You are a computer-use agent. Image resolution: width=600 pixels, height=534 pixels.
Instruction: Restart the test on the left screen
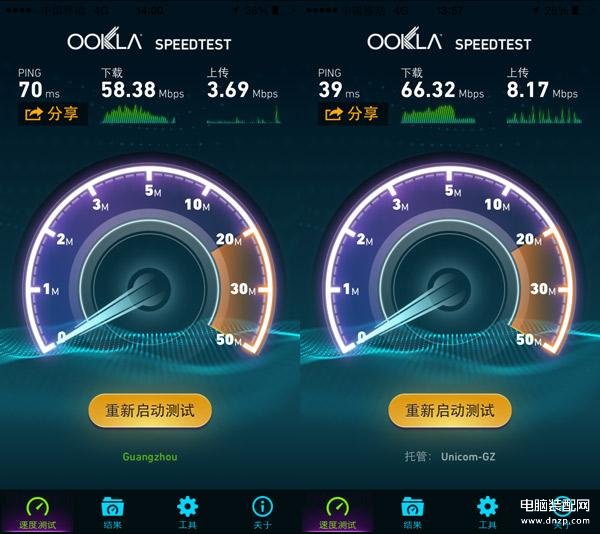click(x=150, y=411)
